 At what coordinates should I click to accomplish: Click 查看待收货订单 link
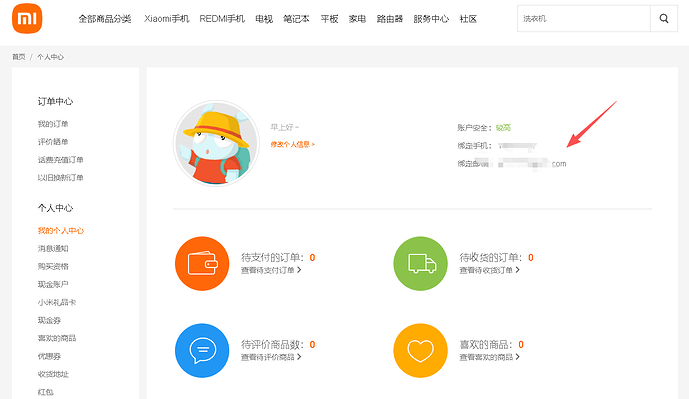(490, 270)
